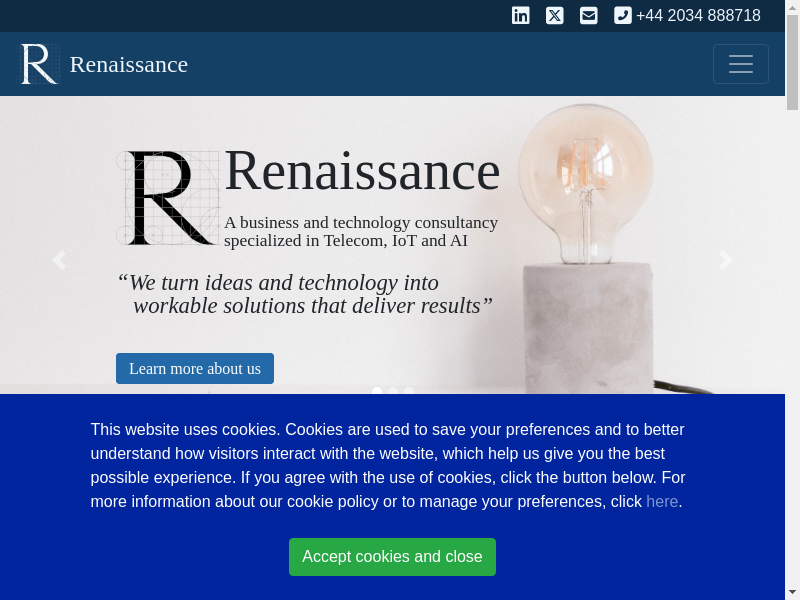Open the LinkedIn profile icon
The height and width of the screenshot is (600, 800).
[x=521, y=15]
